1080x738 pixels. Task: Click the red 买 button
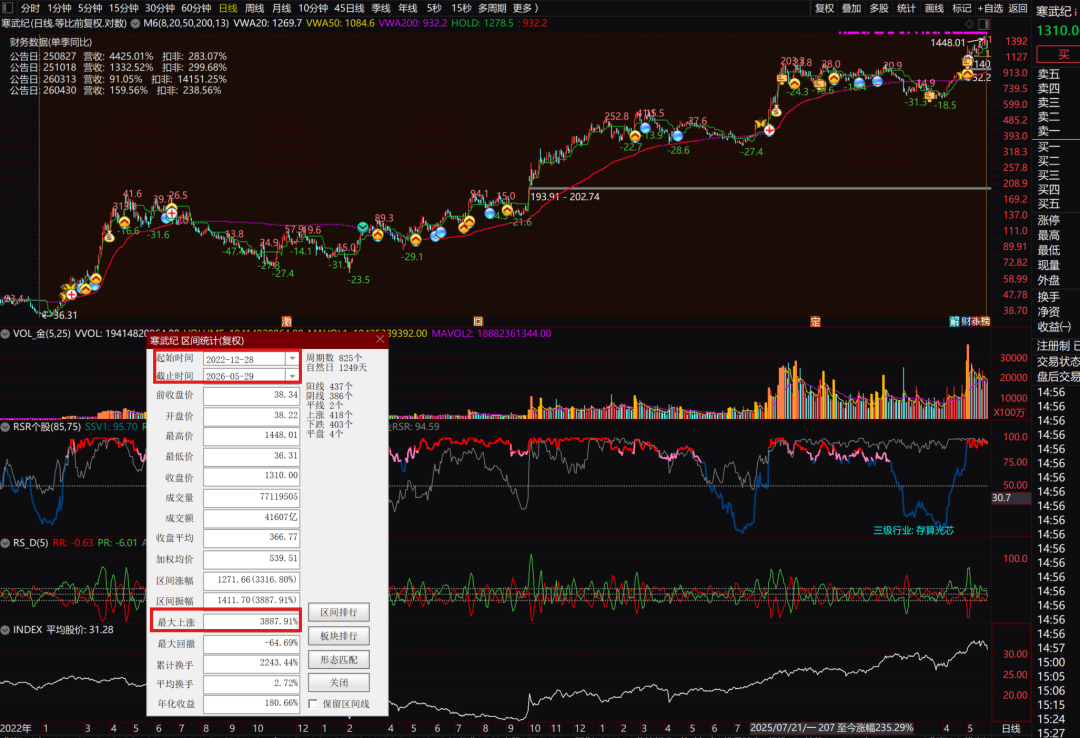click(x=1059, y=54)
